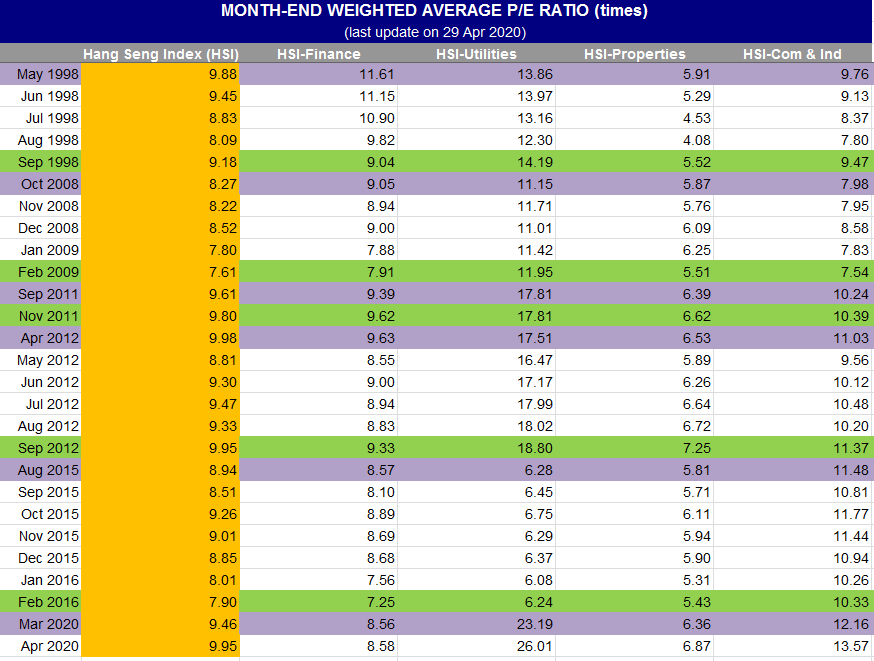Click the Dec 2008 row label
The height and width of the screenshot is (661, 874).
48,228
